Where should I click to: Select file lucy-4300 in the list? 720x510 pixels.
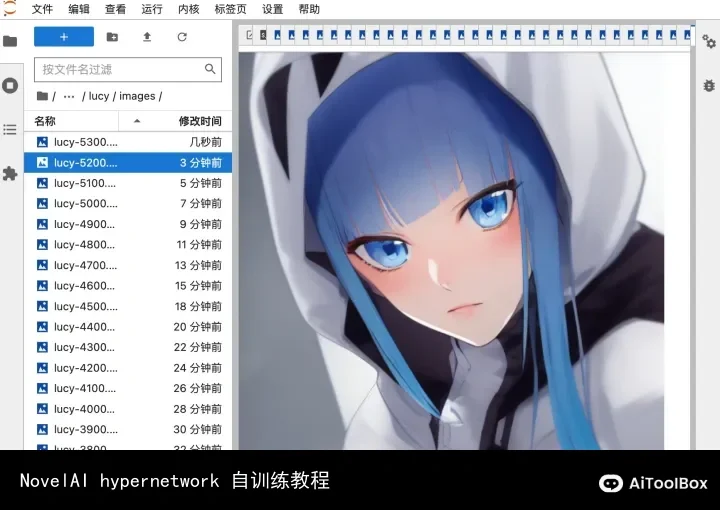pyautogui.click(x=128, y=347)
